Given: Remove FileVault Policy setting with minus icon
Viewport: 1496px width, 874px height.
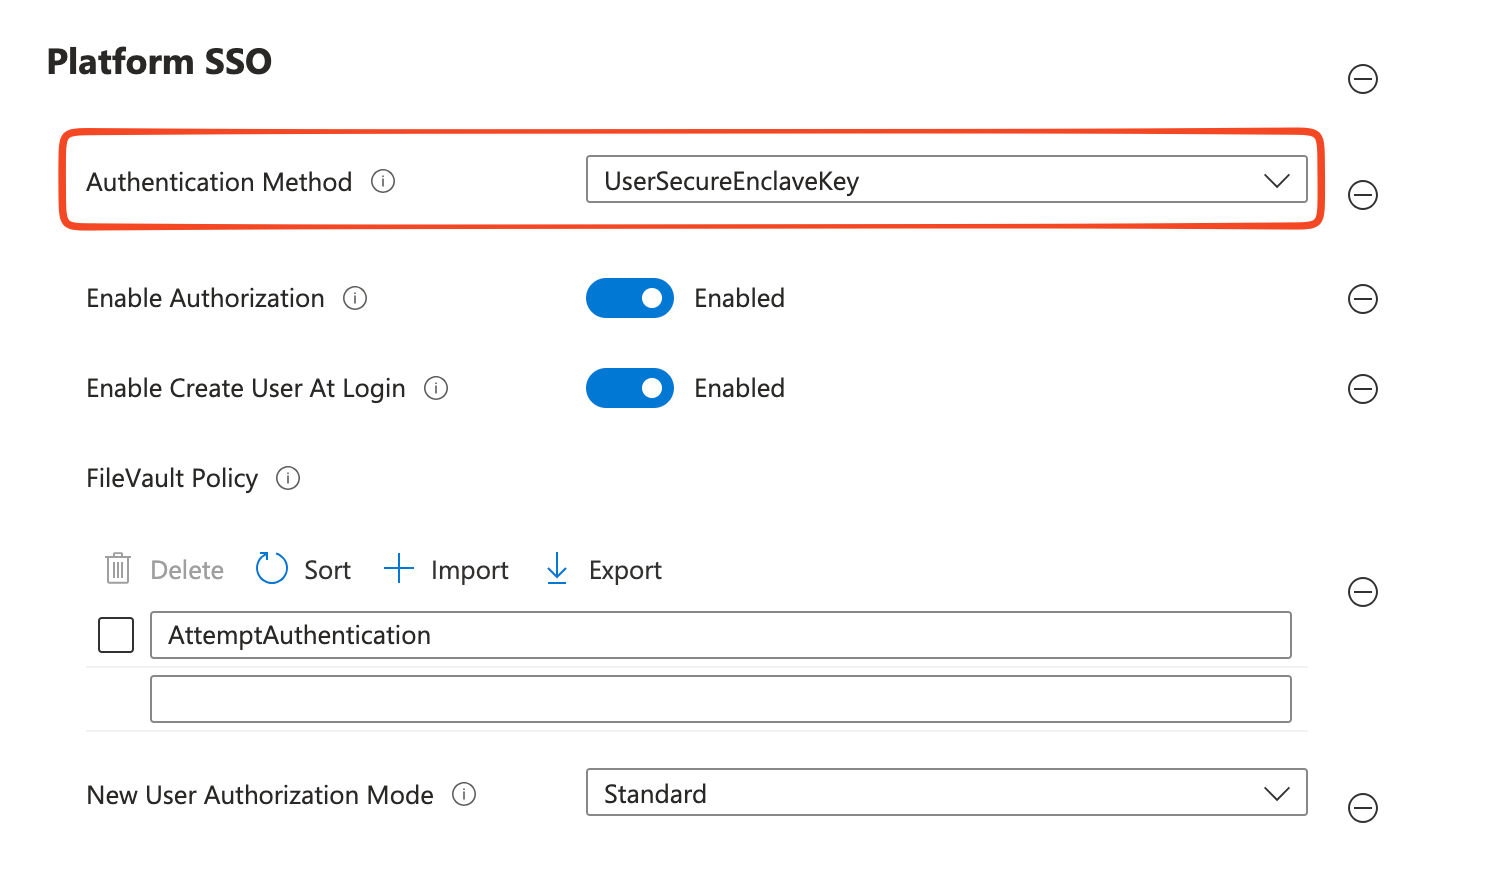Looking at the screenshot, I should coord(1362,592).
